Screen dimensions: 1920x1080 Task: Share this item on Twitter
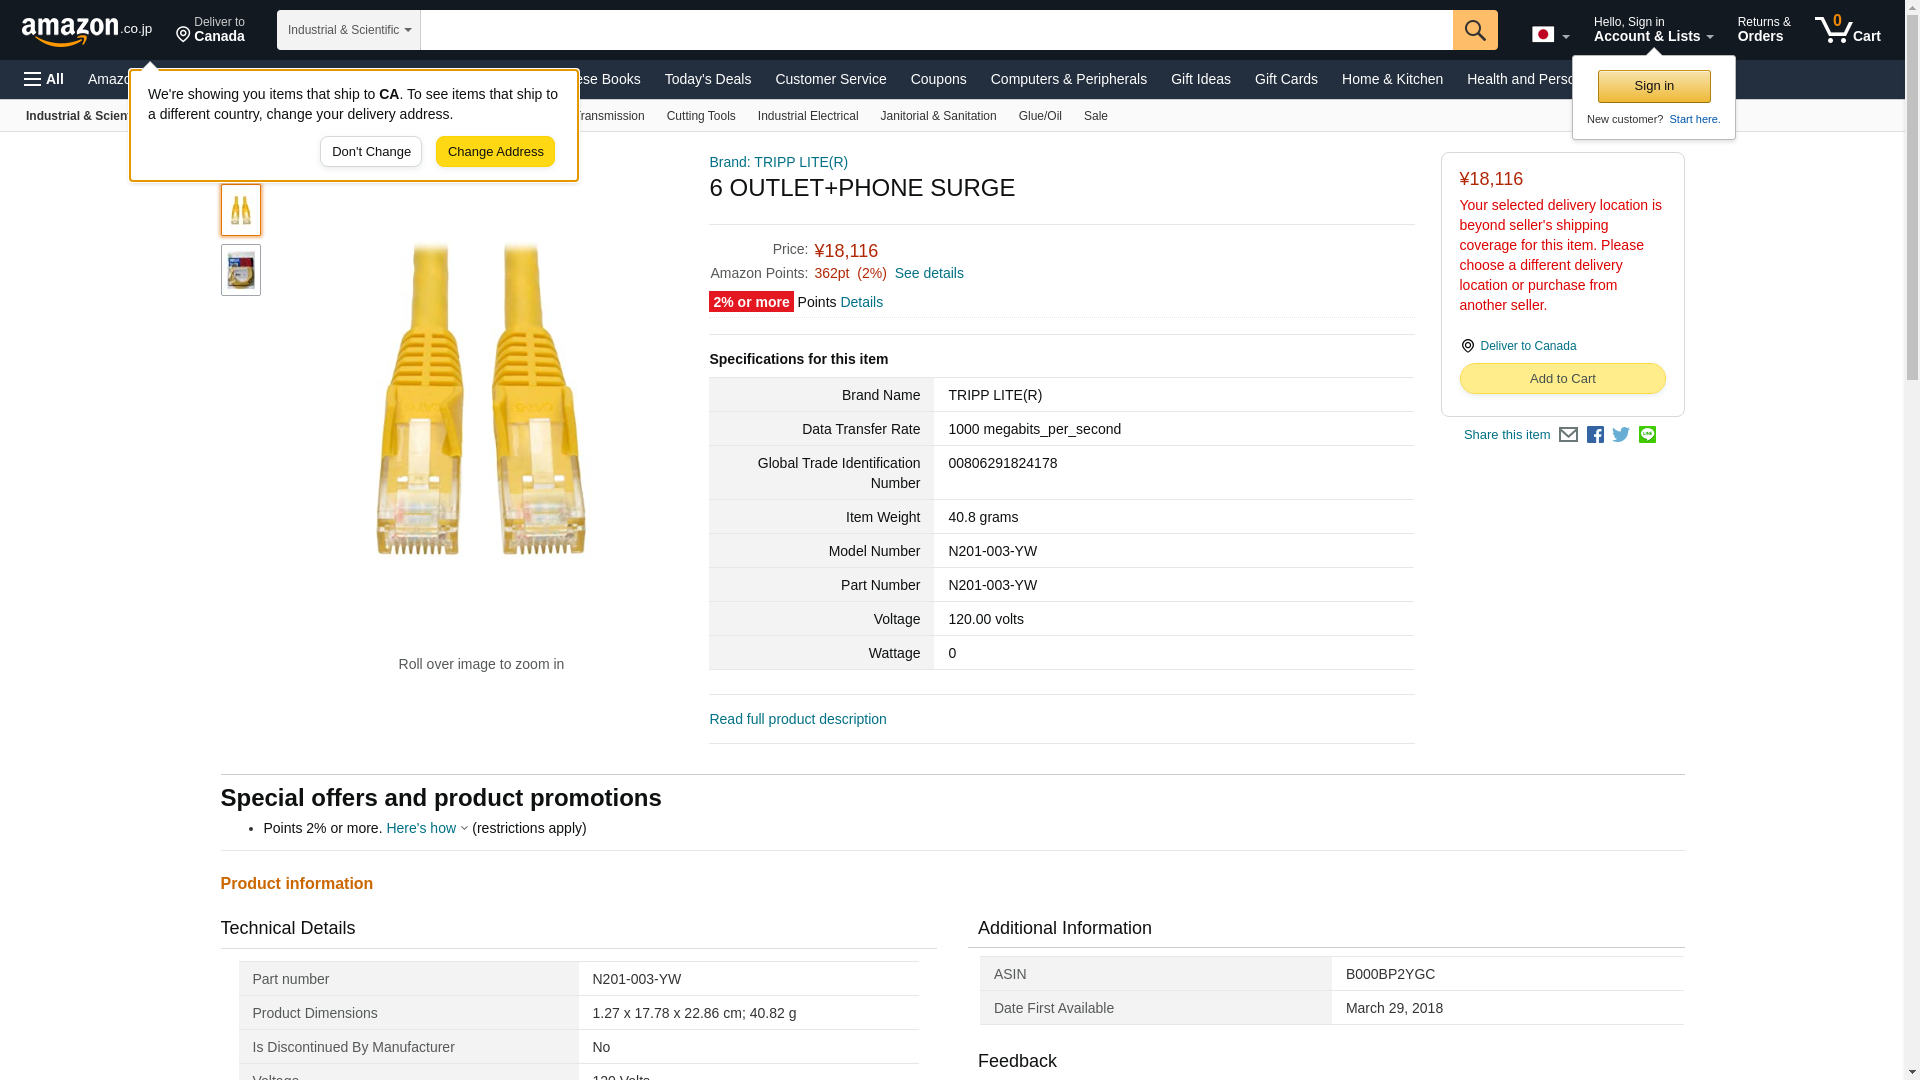[1621, 435]
